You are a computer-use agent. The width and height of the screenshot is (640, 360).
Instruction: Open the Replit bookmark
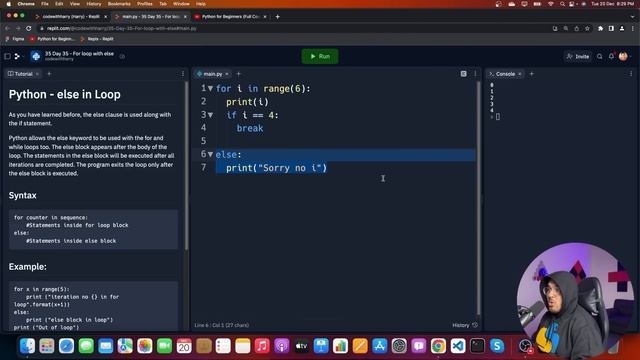(97, 39)
